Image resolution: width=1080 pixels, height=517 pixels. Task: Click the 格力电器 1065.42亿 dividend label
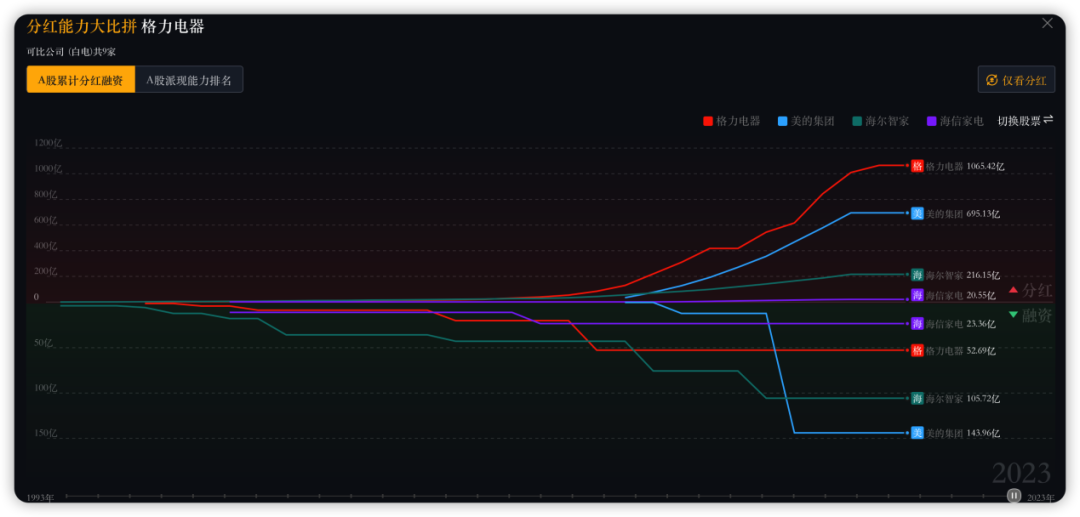(965, 166)
